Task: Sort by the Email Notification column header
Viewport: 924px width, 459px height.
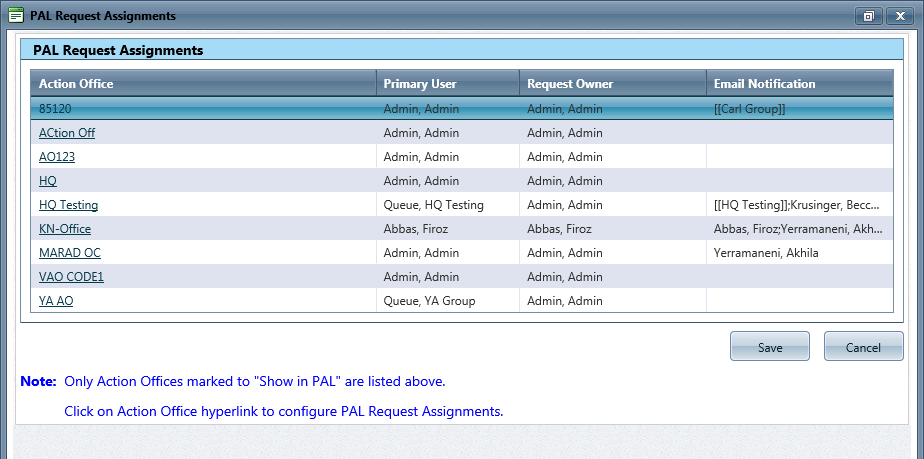Action: click(x=800, y=84)
